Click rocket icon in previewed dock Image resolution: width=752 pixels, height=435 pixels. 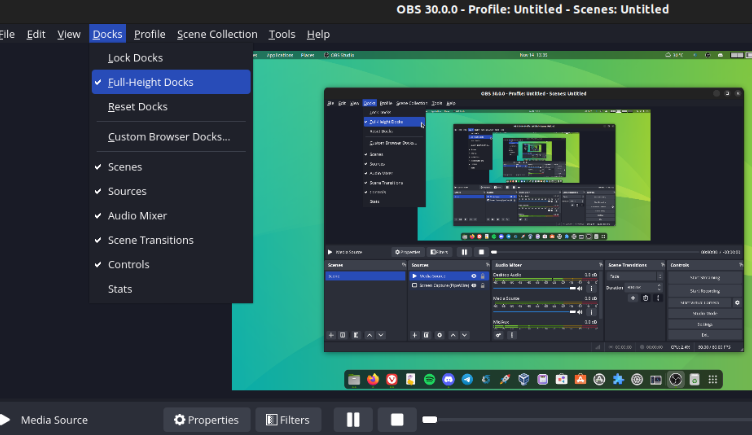click(x=505, y=380)
